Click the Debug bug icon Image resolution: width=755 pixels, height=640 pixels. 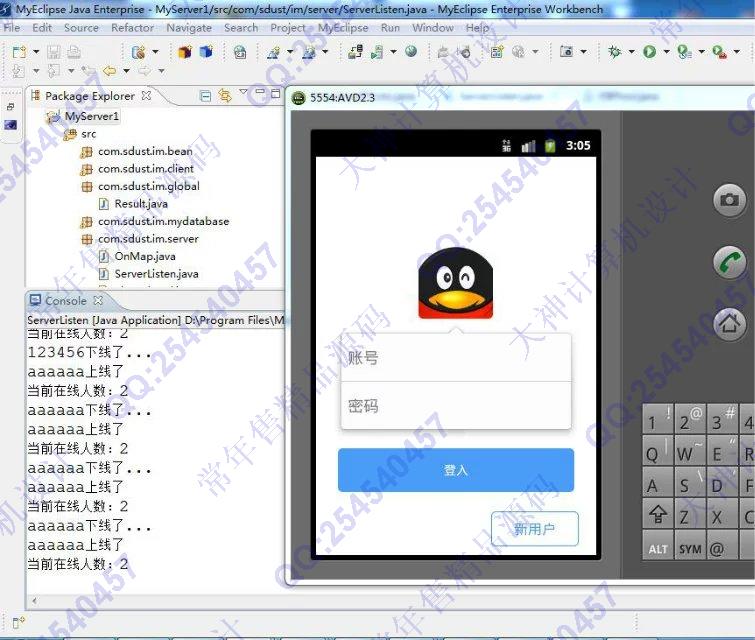(x=614, y=51)
